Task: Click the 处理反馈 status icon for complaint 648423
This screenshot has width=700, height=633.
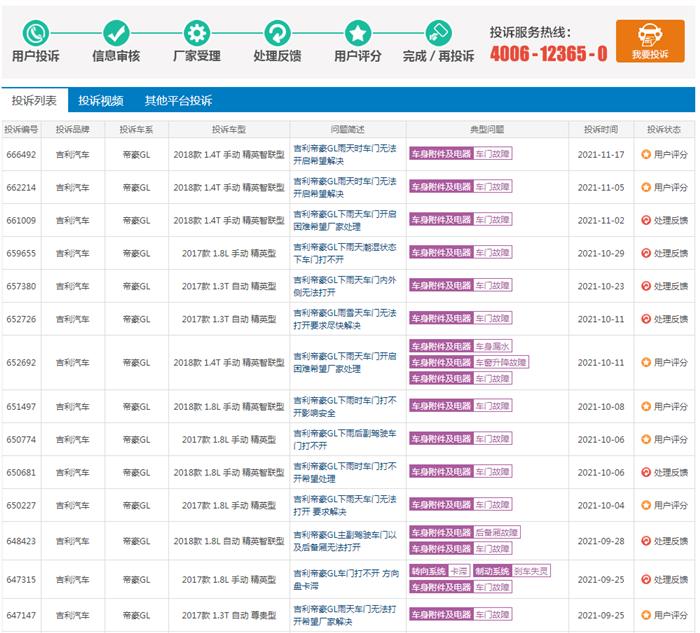Action: (x=646, y=541)
